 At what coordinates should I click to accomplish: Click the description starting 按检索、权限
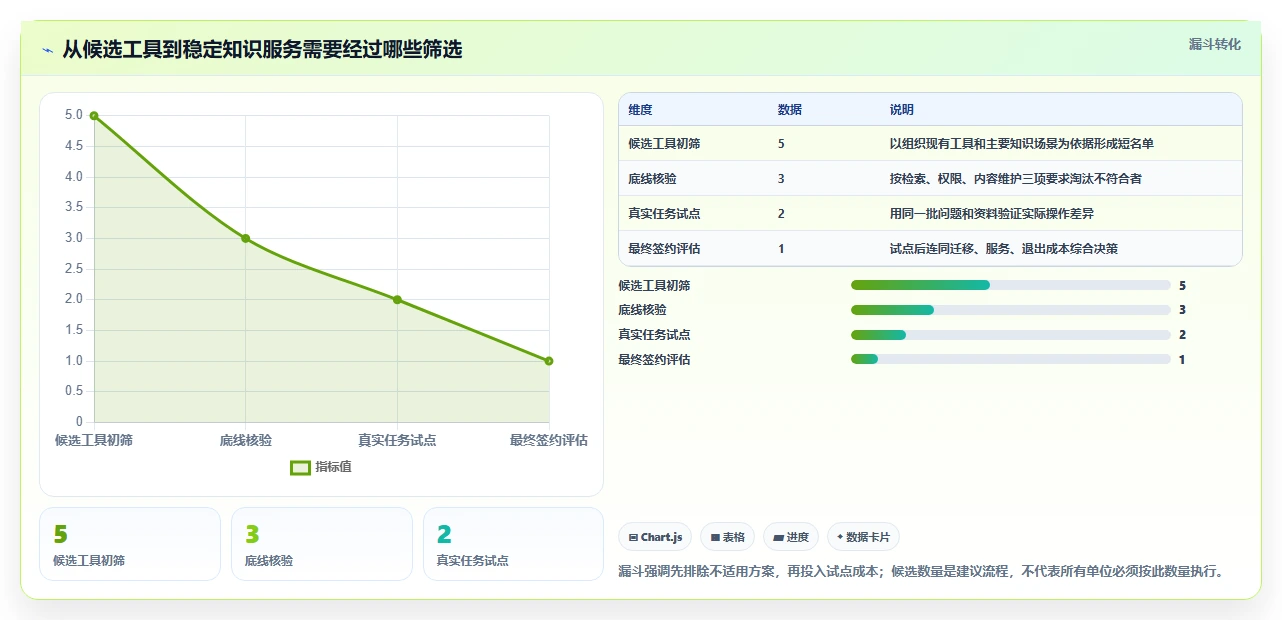(x=1016, y=179)
